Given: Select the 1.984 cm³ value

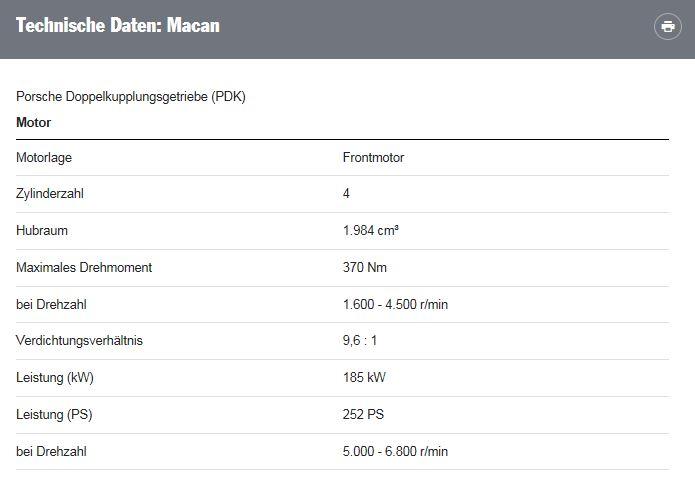Looking at the screenshot, I should pyautogui.click(x=371, y=231).
